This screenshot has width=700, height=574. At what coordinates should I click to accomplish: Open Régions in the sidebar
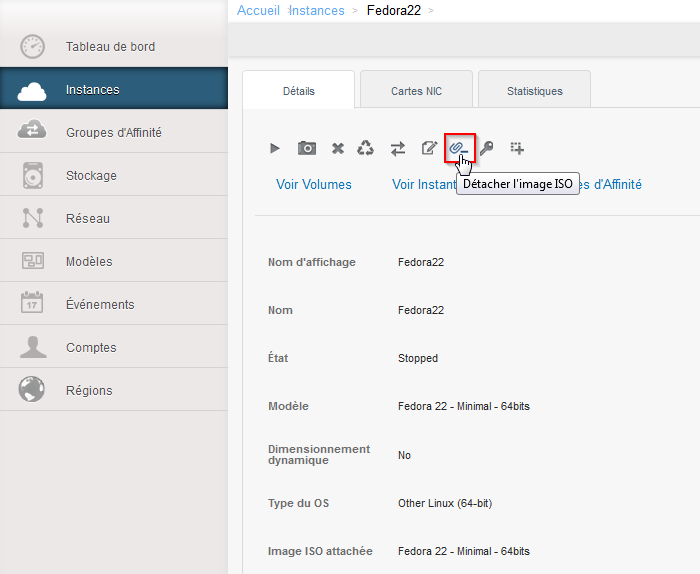point(89,391)
